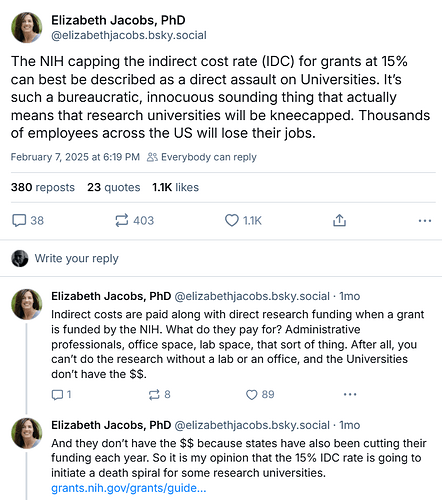This screenshot has width=442, height=500.
Task: Repost the main post with 403 reposts
Action: pos(121,221)
